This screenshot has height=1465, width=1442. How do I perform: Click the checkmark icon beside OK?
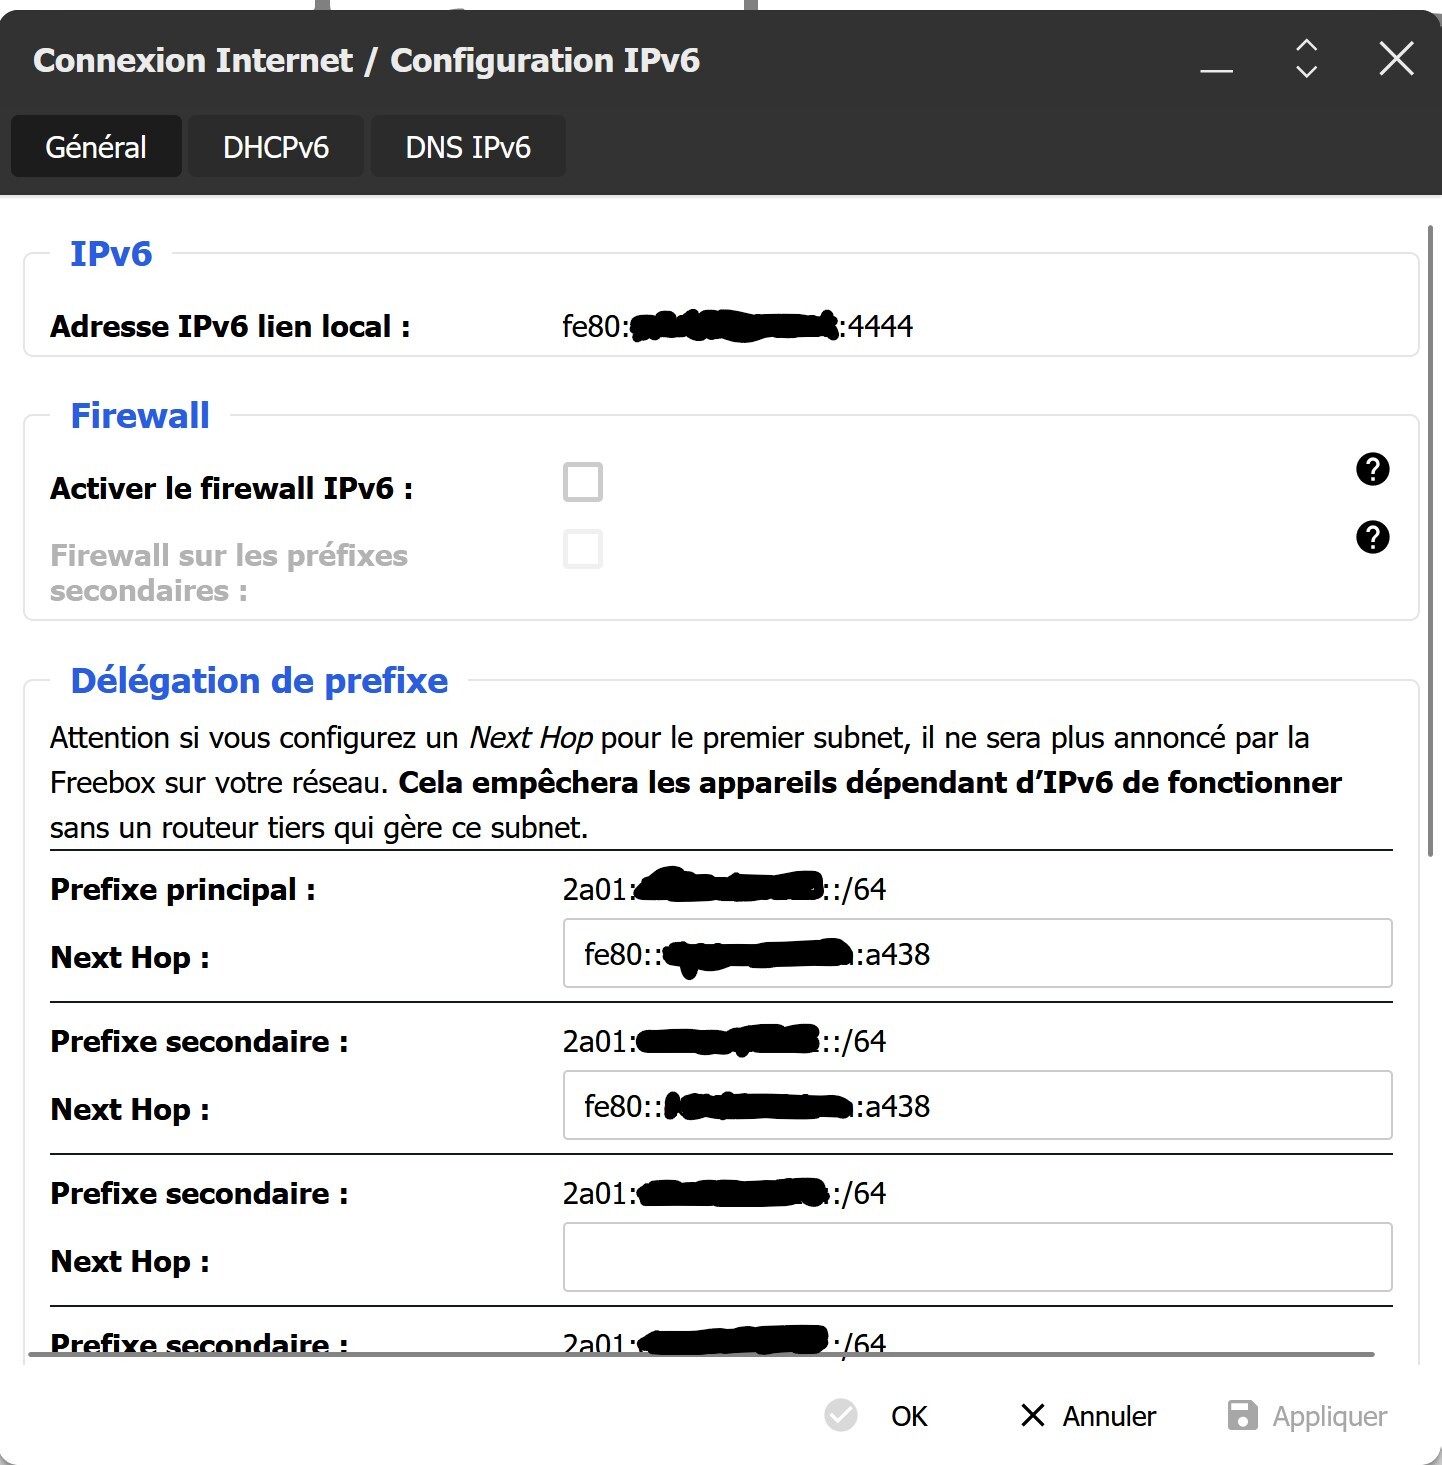coord(841,1415)
